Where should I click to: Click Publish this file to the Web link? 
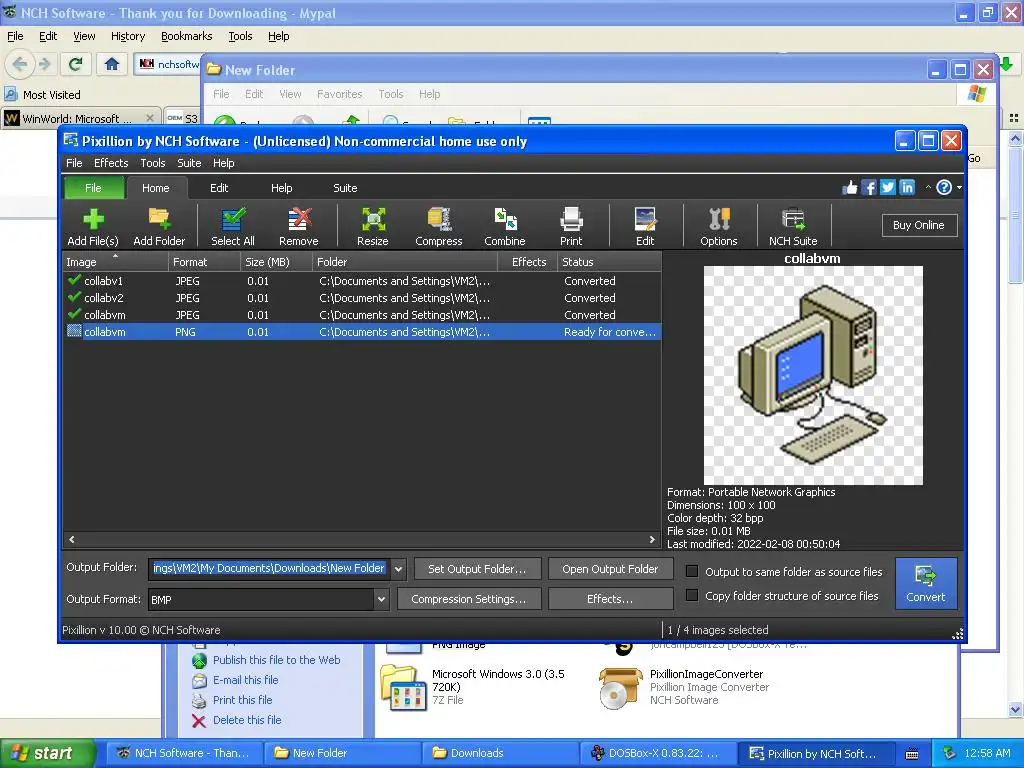click(276, 660)
